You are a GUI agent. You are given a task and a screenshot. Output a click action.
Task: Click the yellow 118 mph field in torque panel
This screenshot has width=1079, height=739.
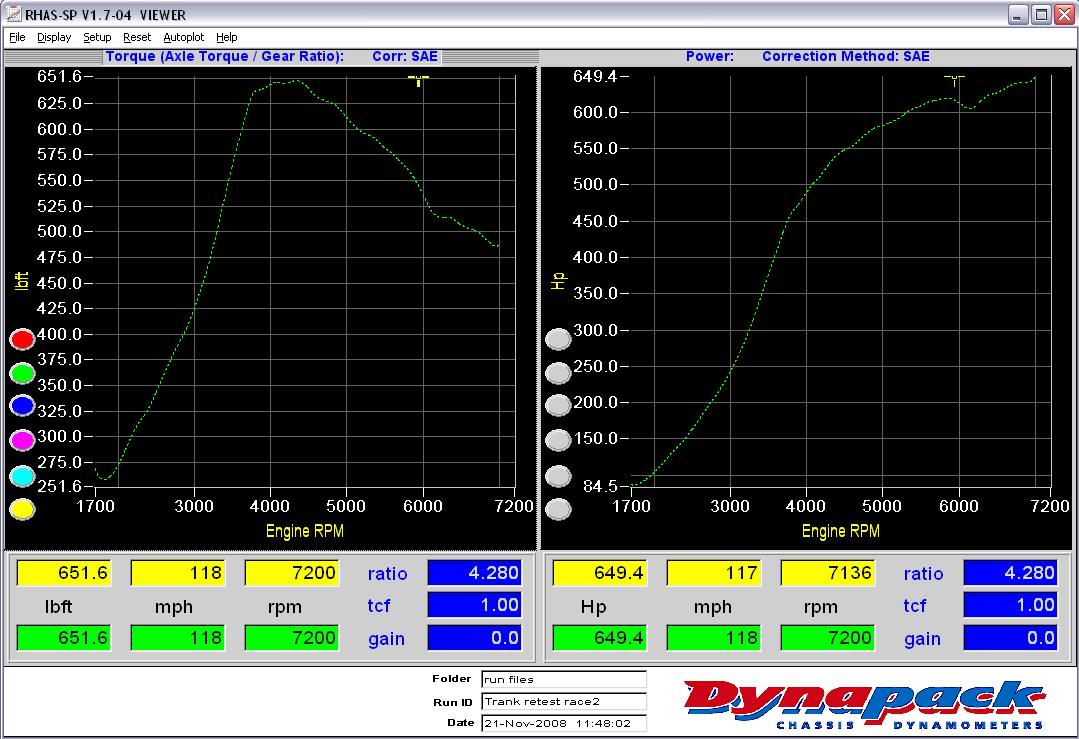tap(178, 573)
